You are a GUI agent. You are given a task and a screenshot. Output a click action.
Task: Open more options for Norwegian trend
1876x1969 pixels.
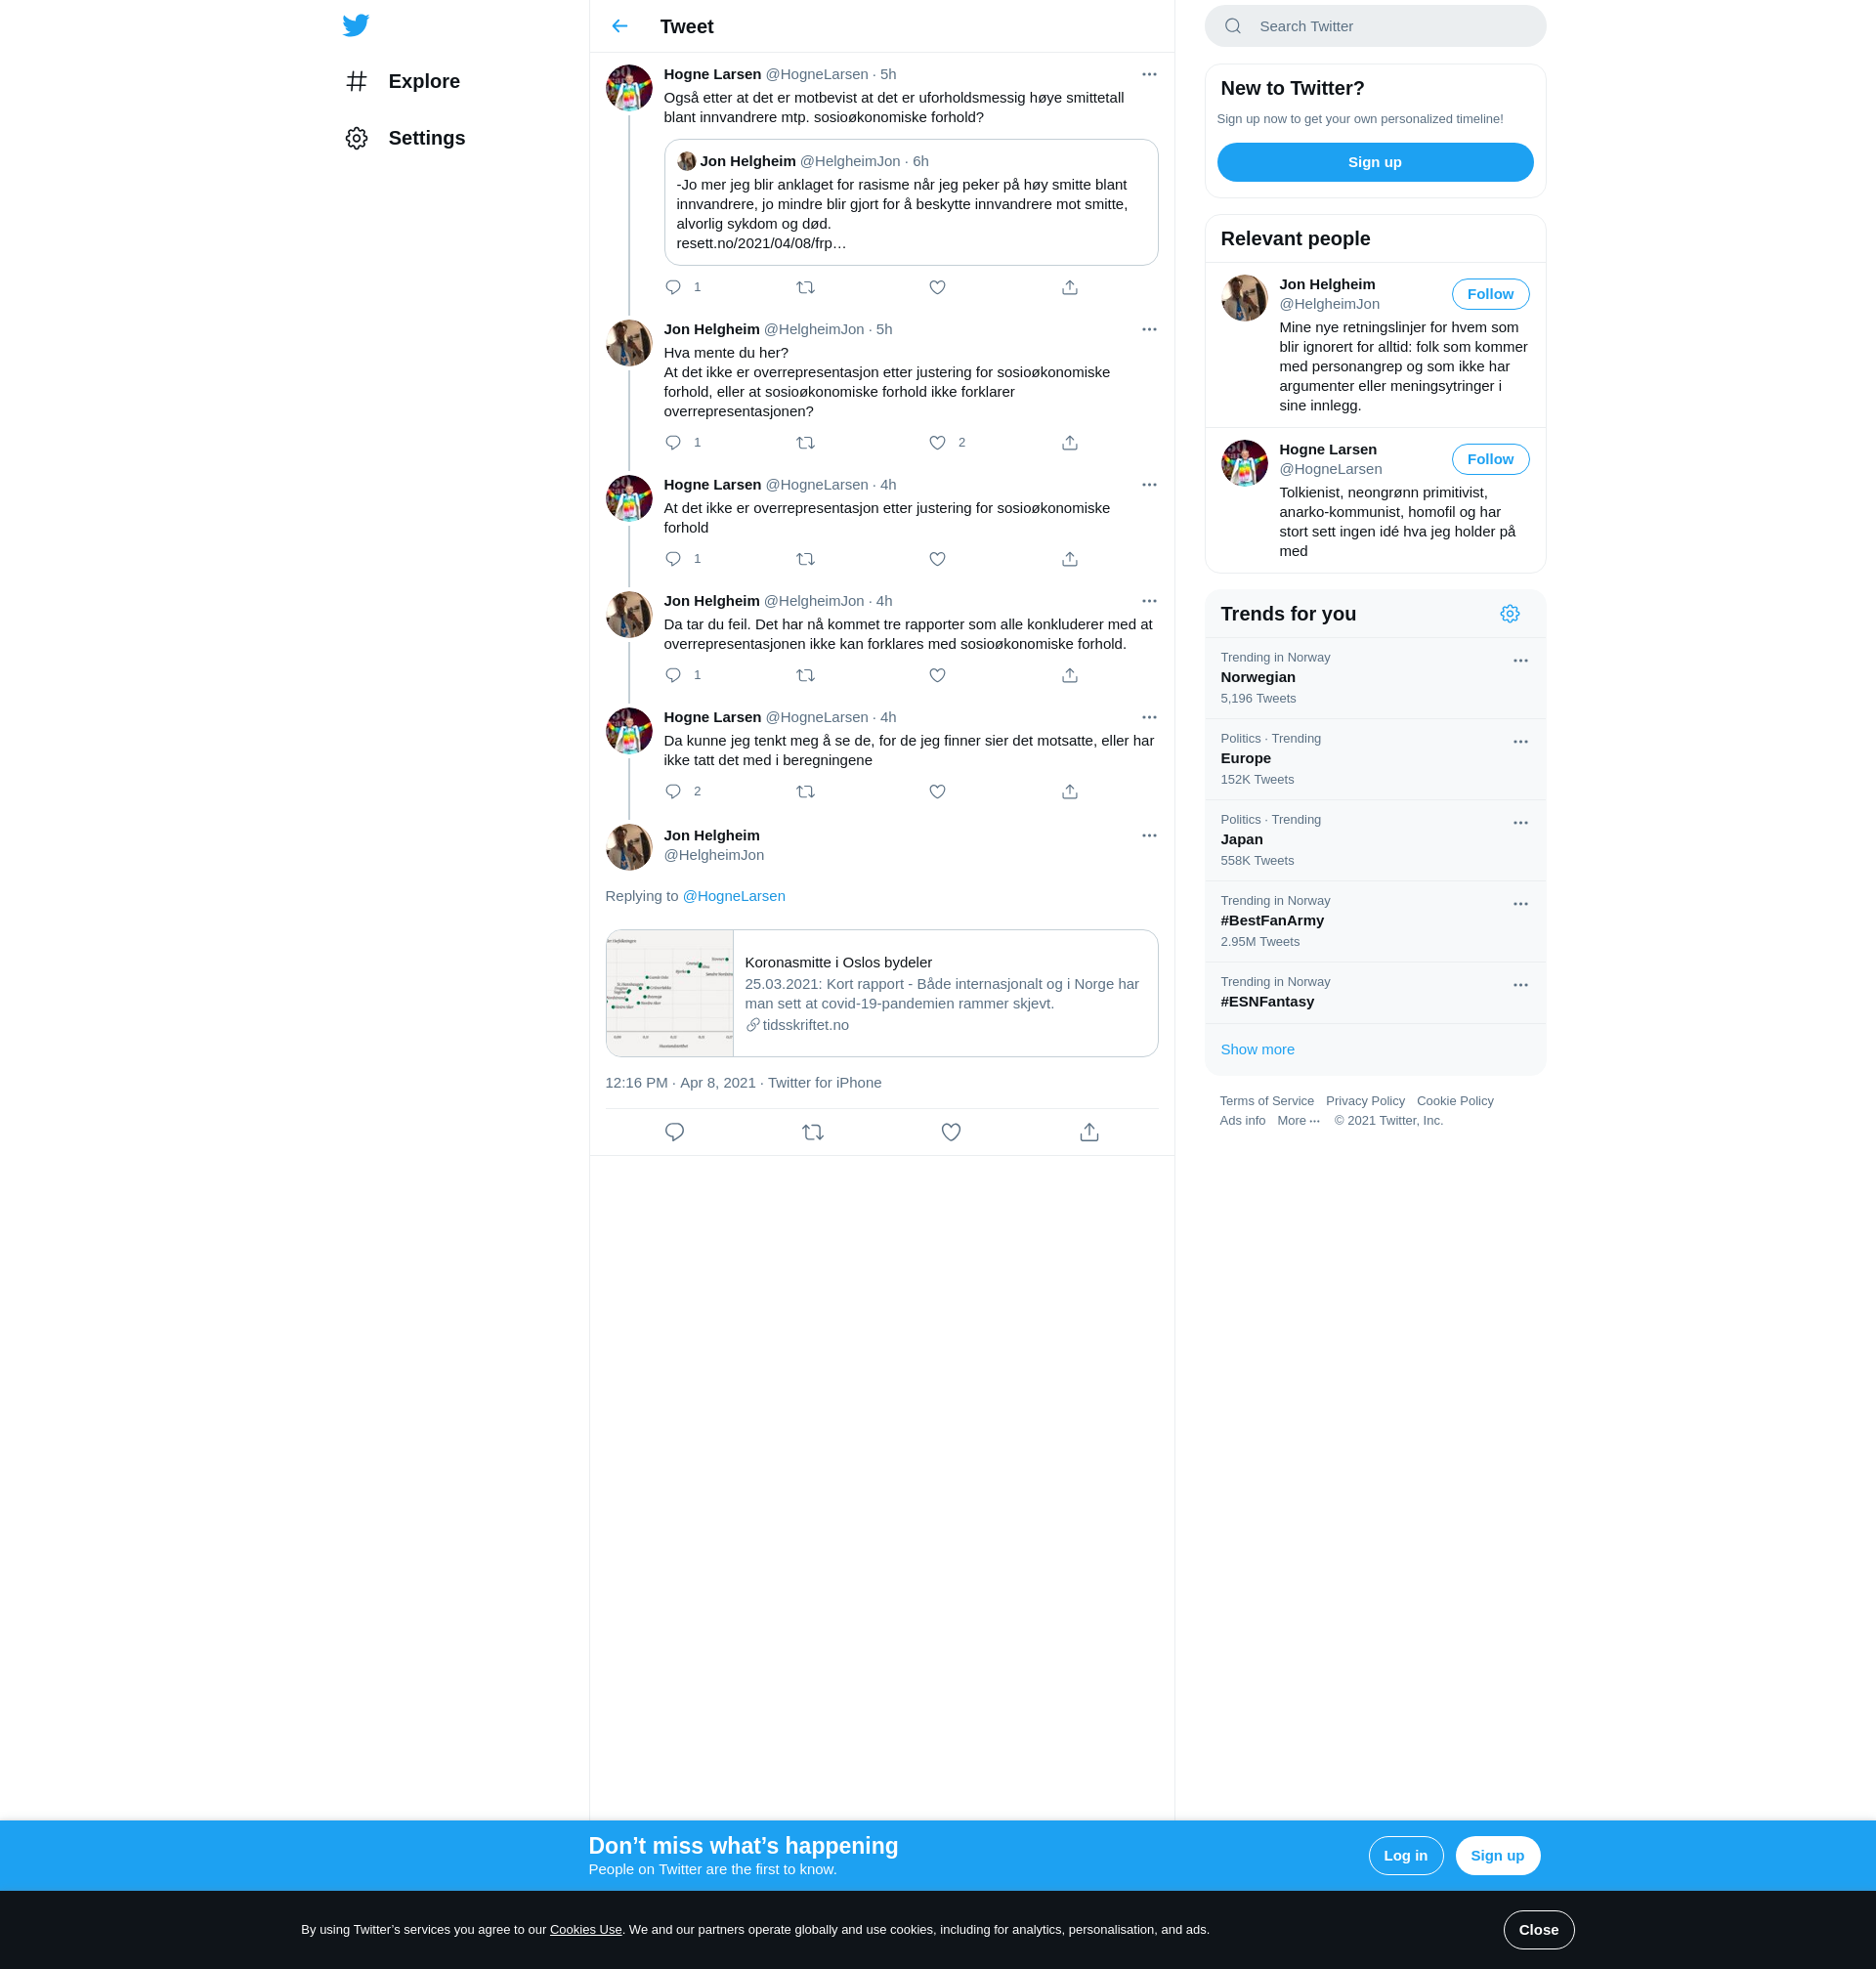click(1520, 661)
